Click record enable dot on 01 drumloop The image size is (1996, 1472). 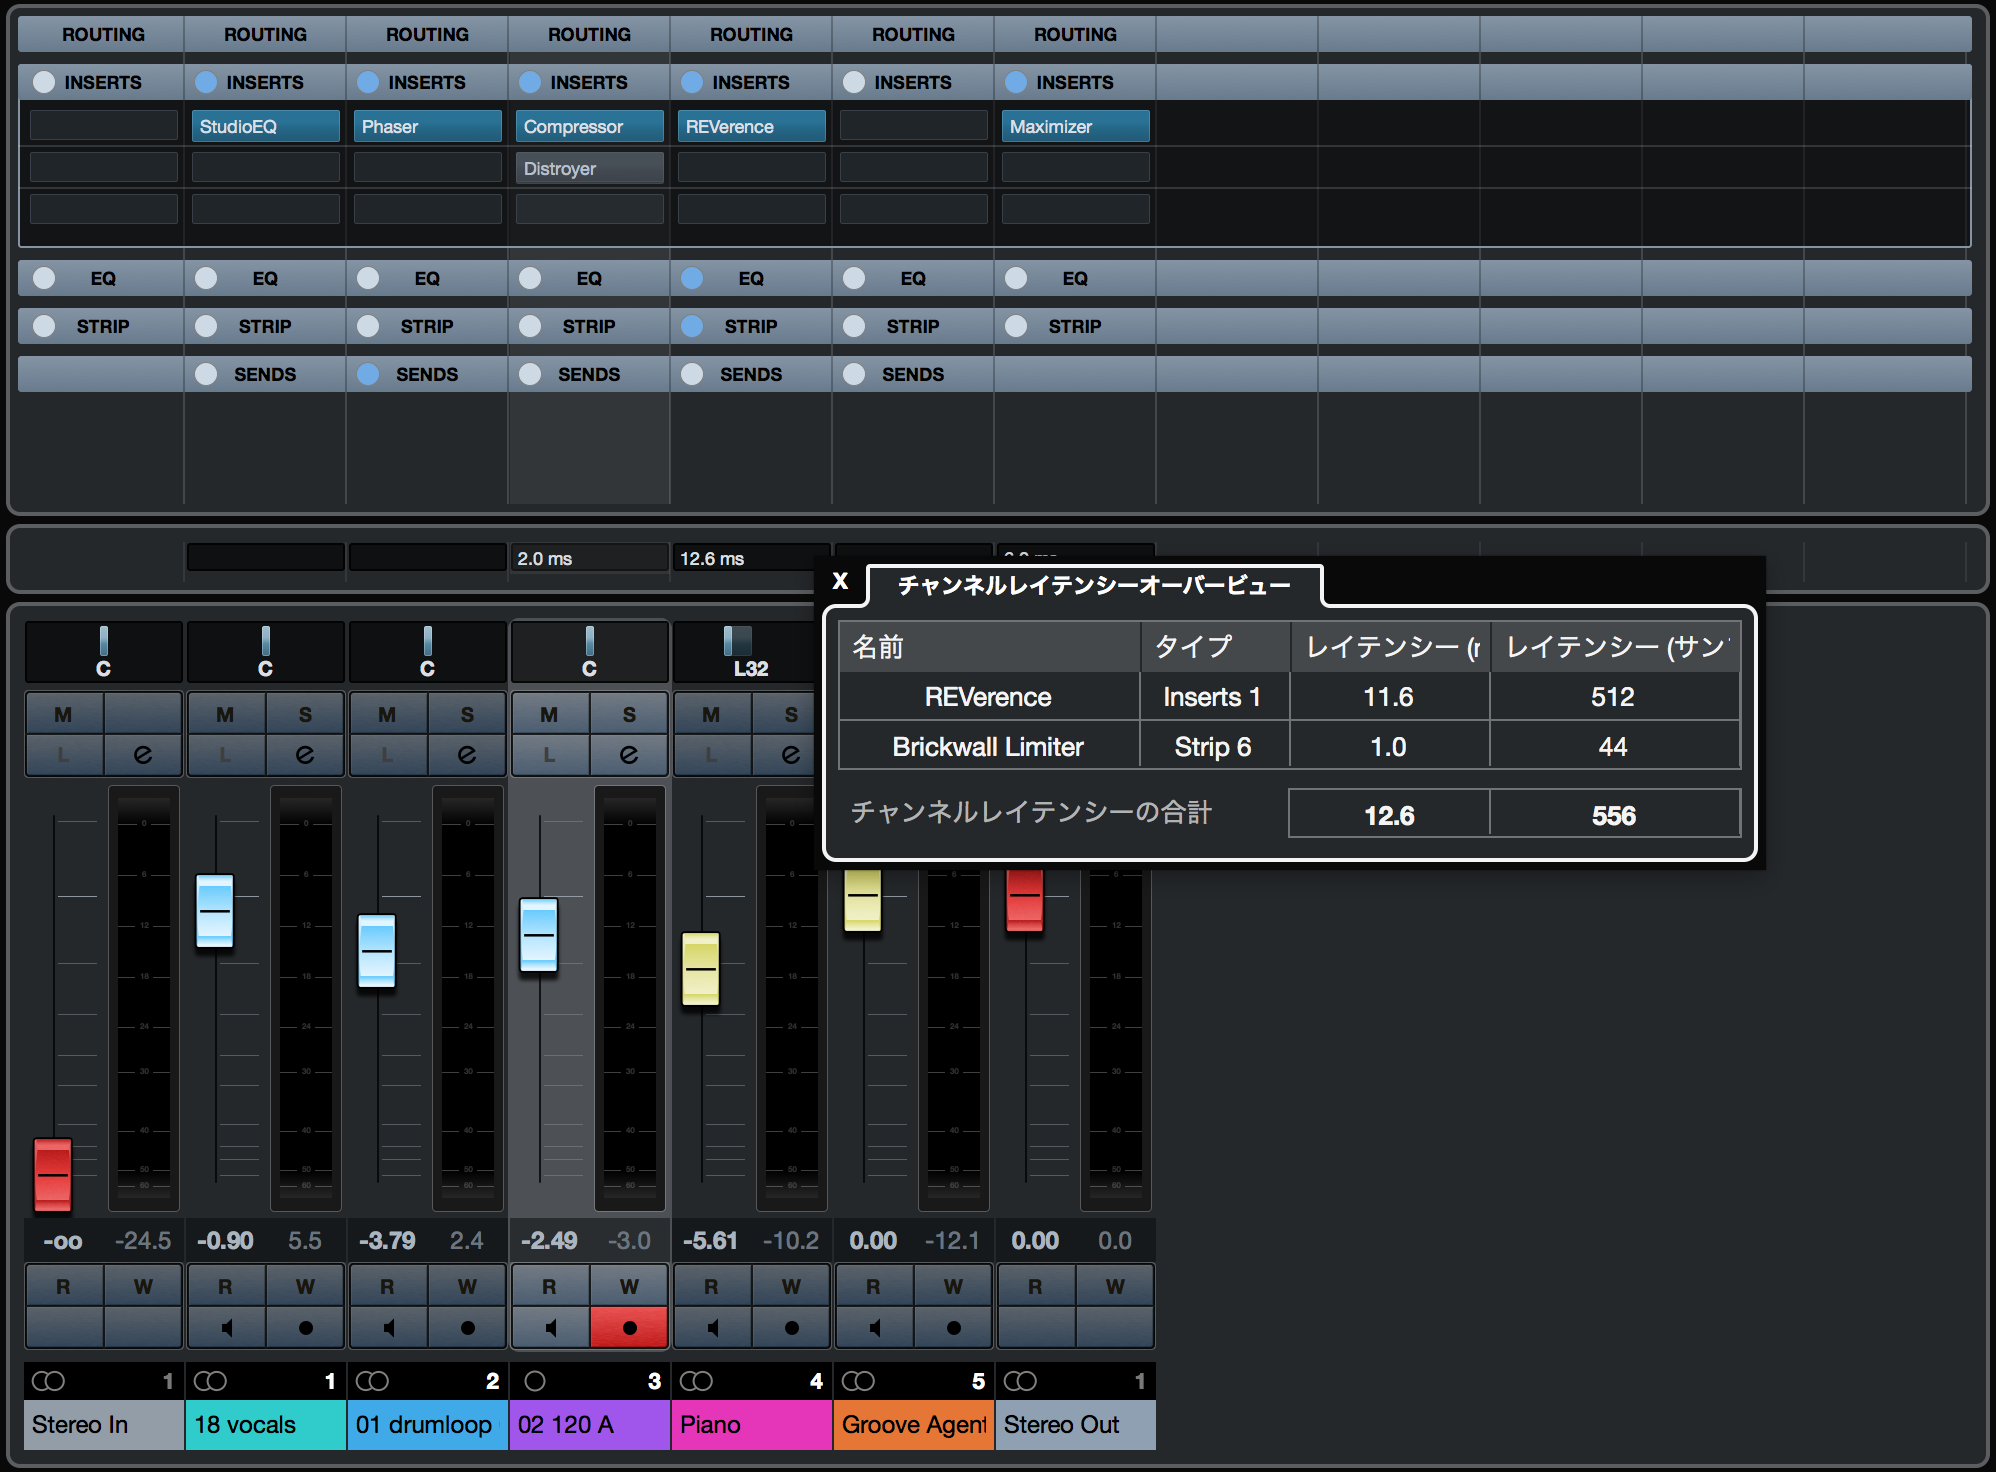(467, 1328)
